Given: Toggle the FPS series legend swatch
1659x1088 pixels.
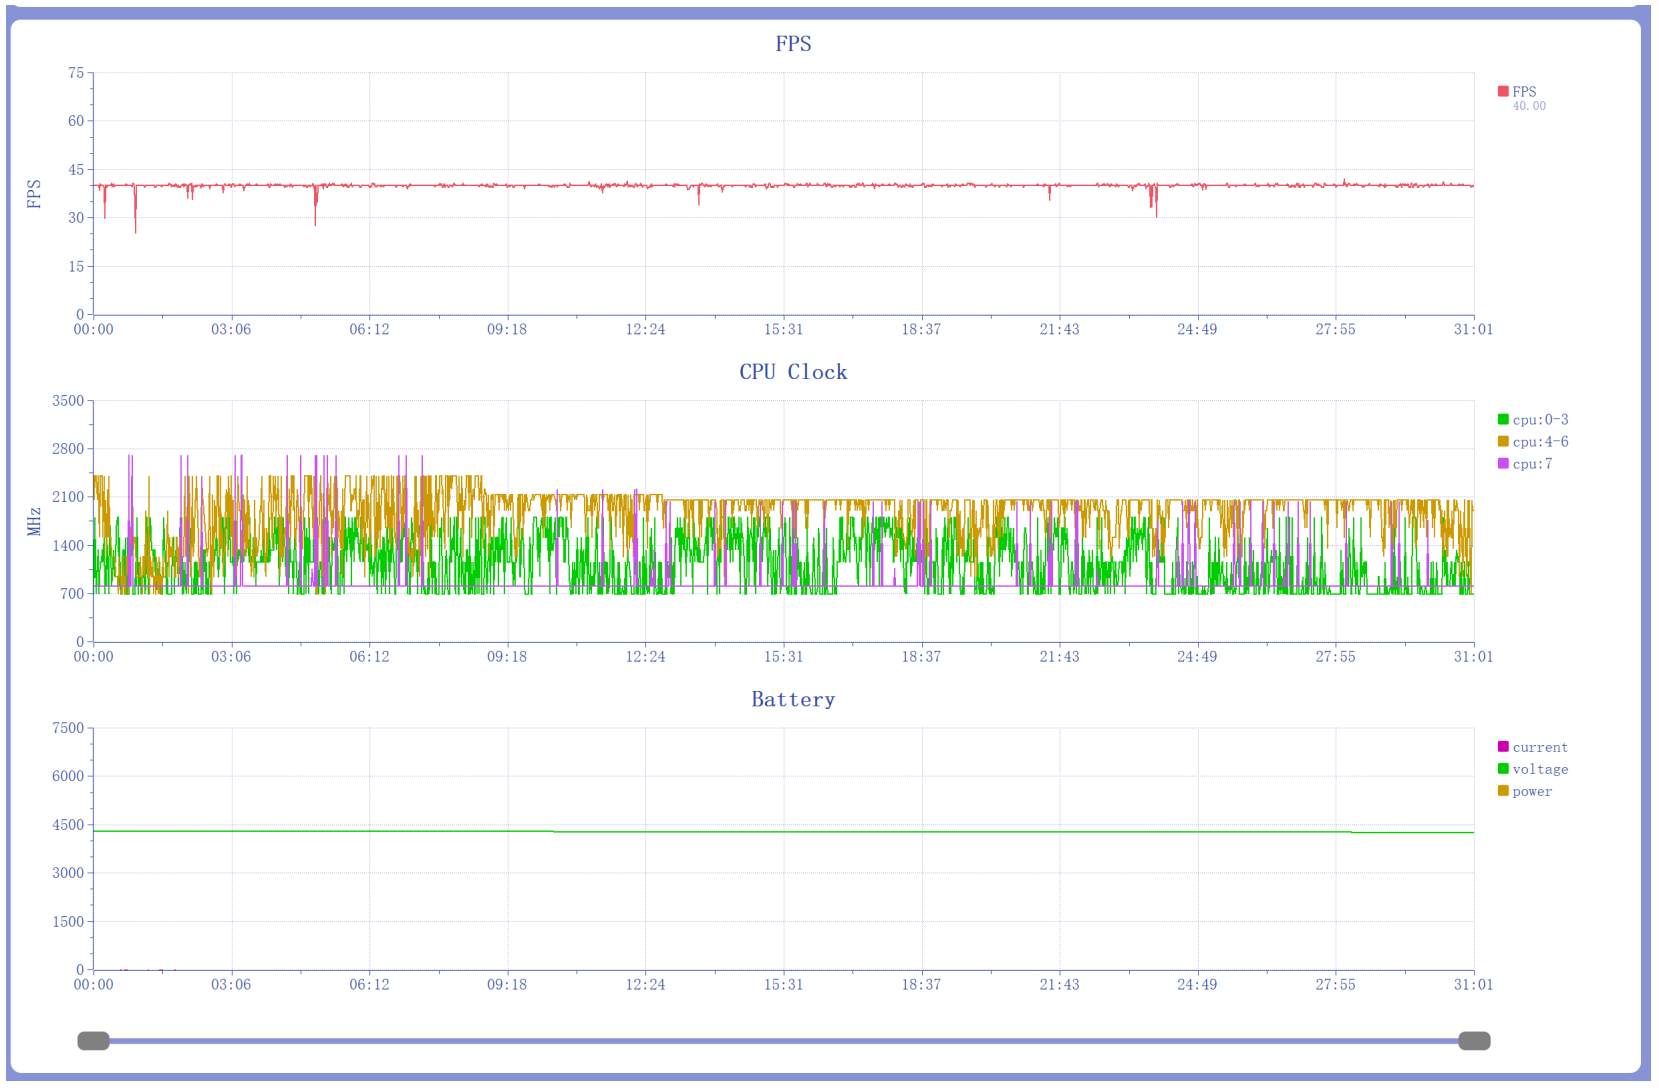Looking at the screenshot, I should point(1502,92).
